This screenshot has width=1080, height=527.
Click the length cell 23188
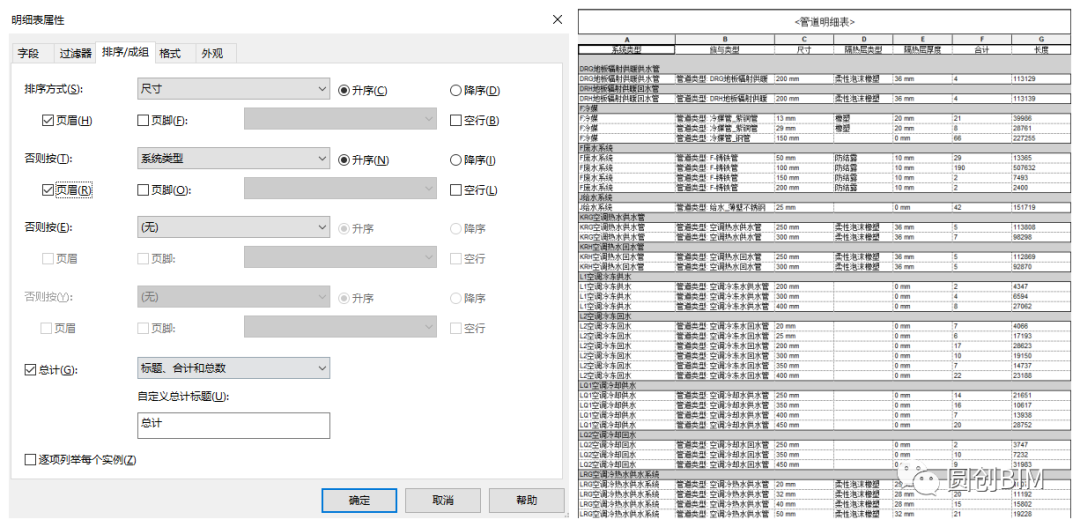pos(1041,375)
